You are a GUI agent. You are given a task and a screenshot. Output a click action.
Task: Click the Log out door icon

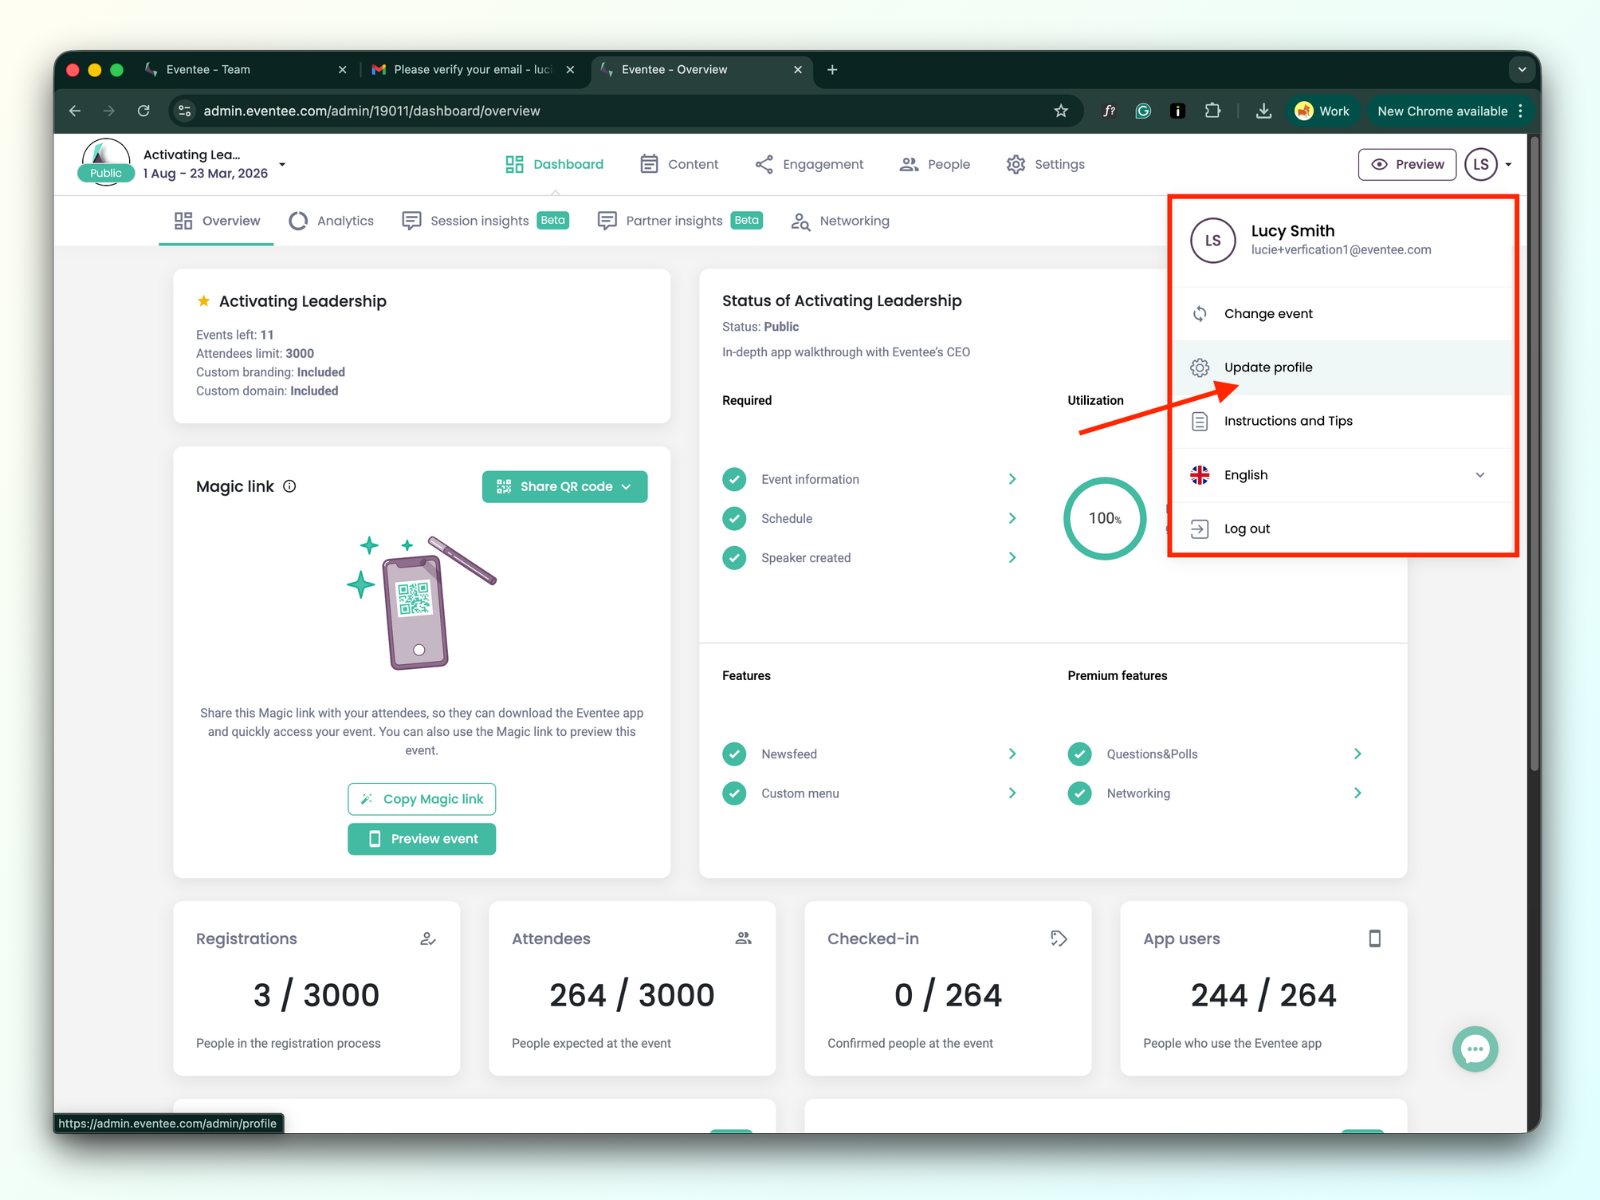[1200, 529]
